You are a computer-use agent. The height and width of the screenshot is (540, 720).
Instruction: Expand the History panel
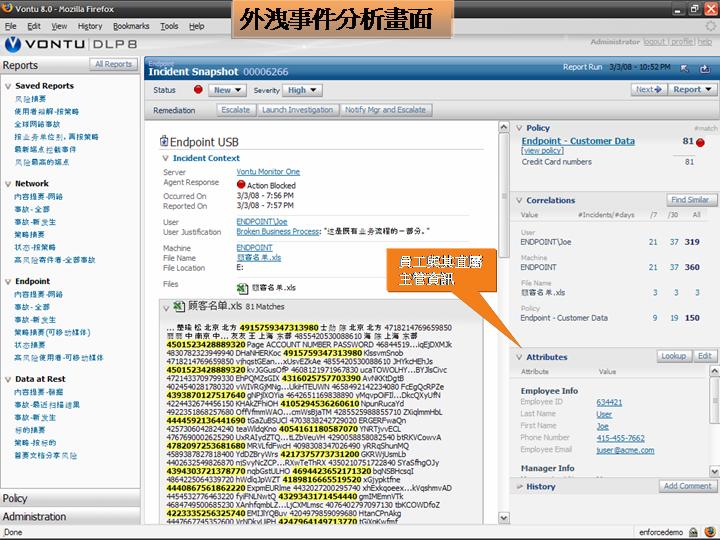(x=519, y=487)
